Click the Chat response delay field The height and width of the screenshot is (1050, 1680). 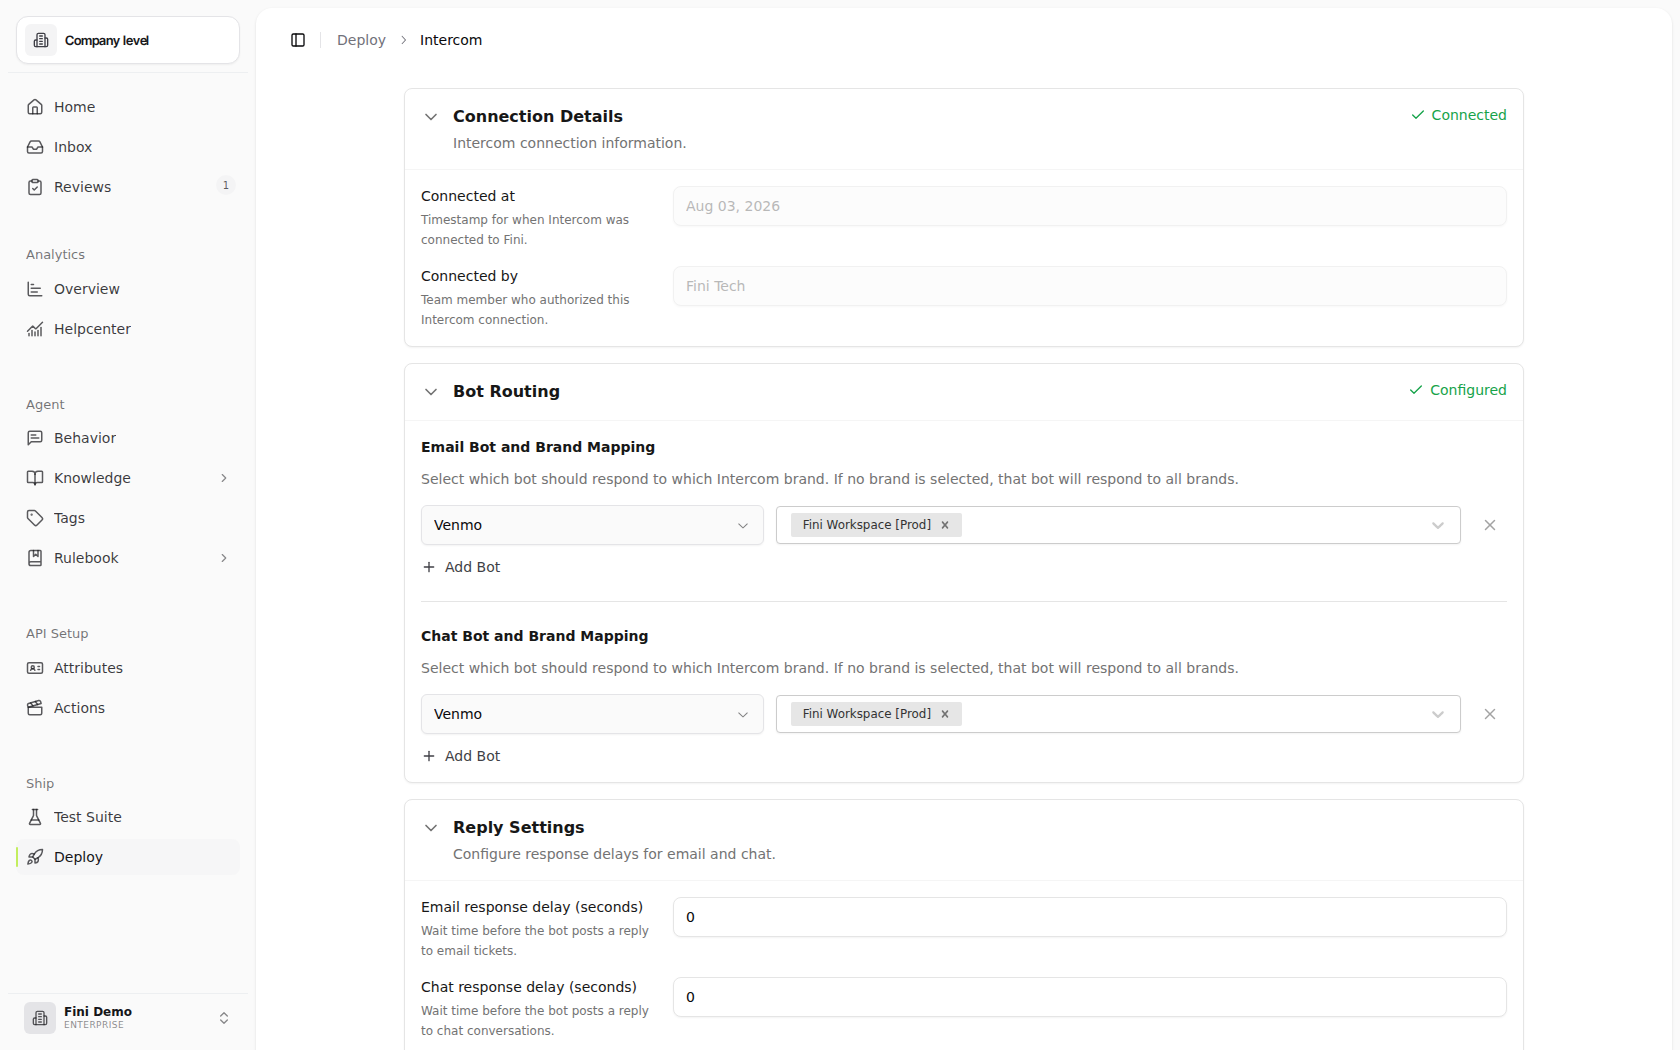tap(1090, 997)
